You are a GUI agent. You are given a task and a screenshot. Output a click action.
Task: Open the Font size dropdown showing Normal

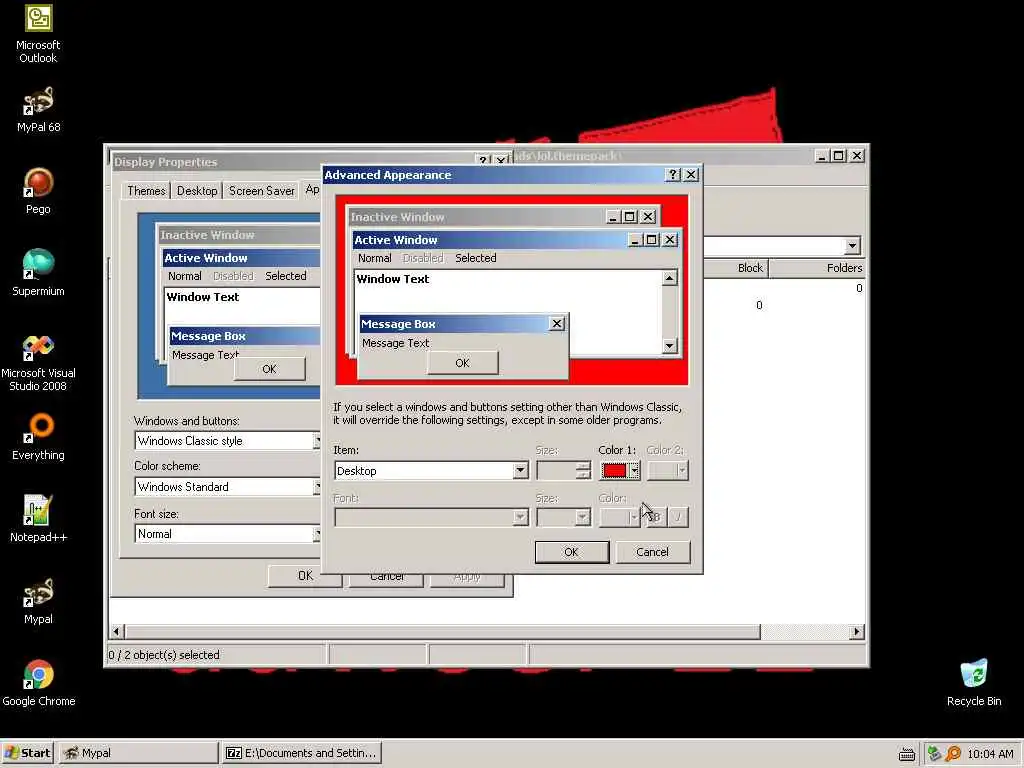click(228, 534)
